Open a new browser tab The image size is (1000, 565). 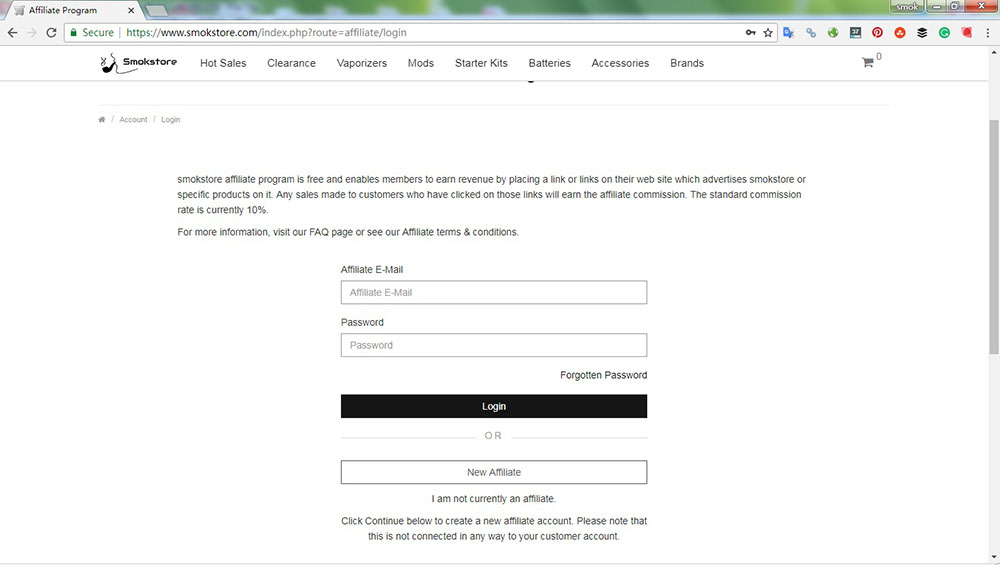(x=157, y=10)
